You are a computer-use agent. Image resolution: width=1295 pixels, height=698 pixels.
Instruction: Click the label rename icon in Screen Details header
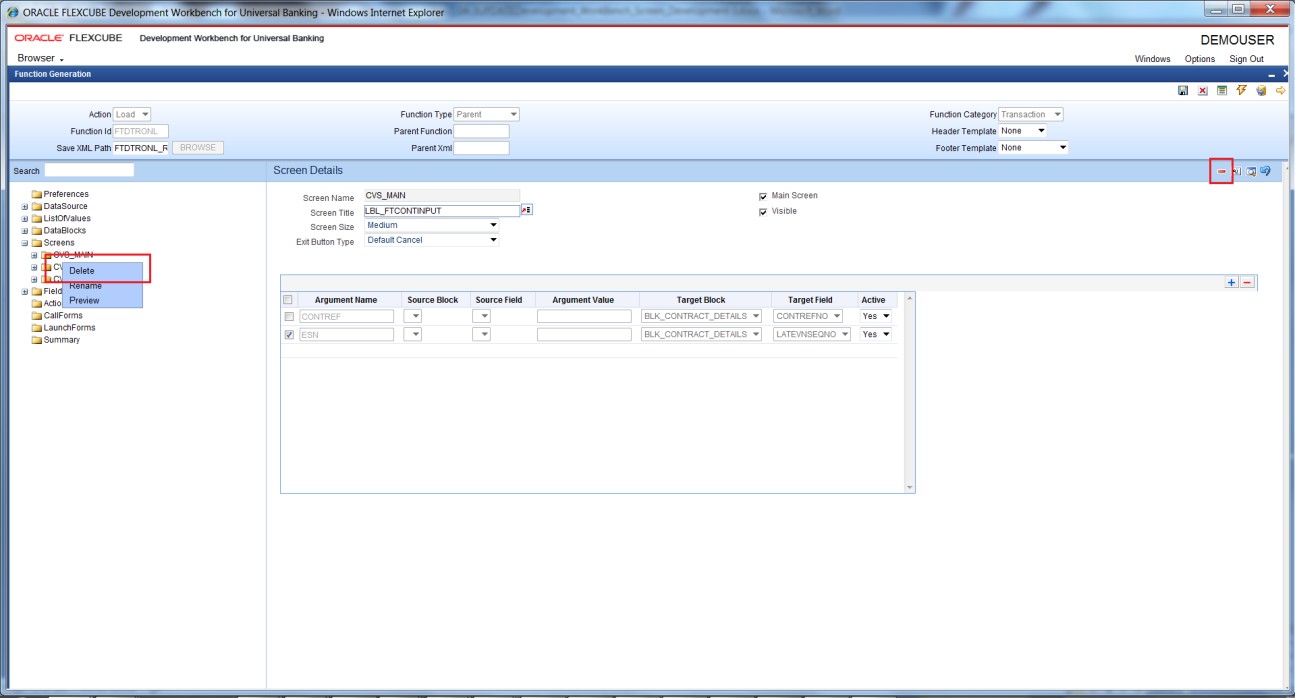[1237, 171]
